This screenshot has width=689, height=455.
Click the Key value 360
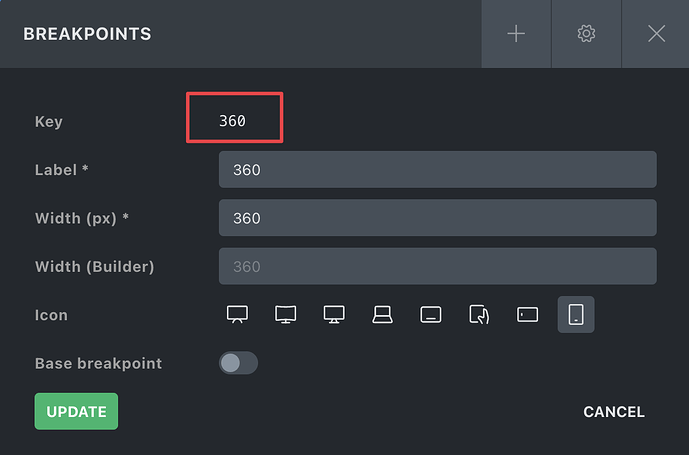pos(232,121)
